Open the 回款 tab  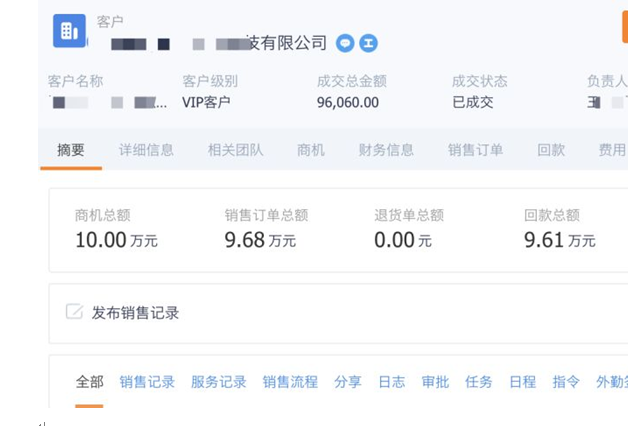(x=551, y=150)
